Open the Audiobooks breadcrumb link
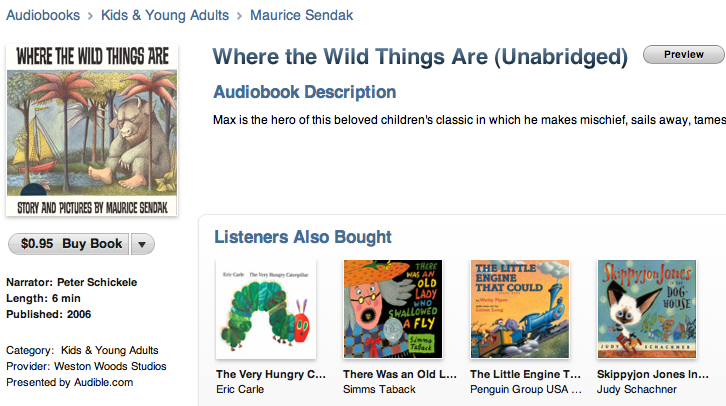726x406 pixels. (x=43, y=15)
